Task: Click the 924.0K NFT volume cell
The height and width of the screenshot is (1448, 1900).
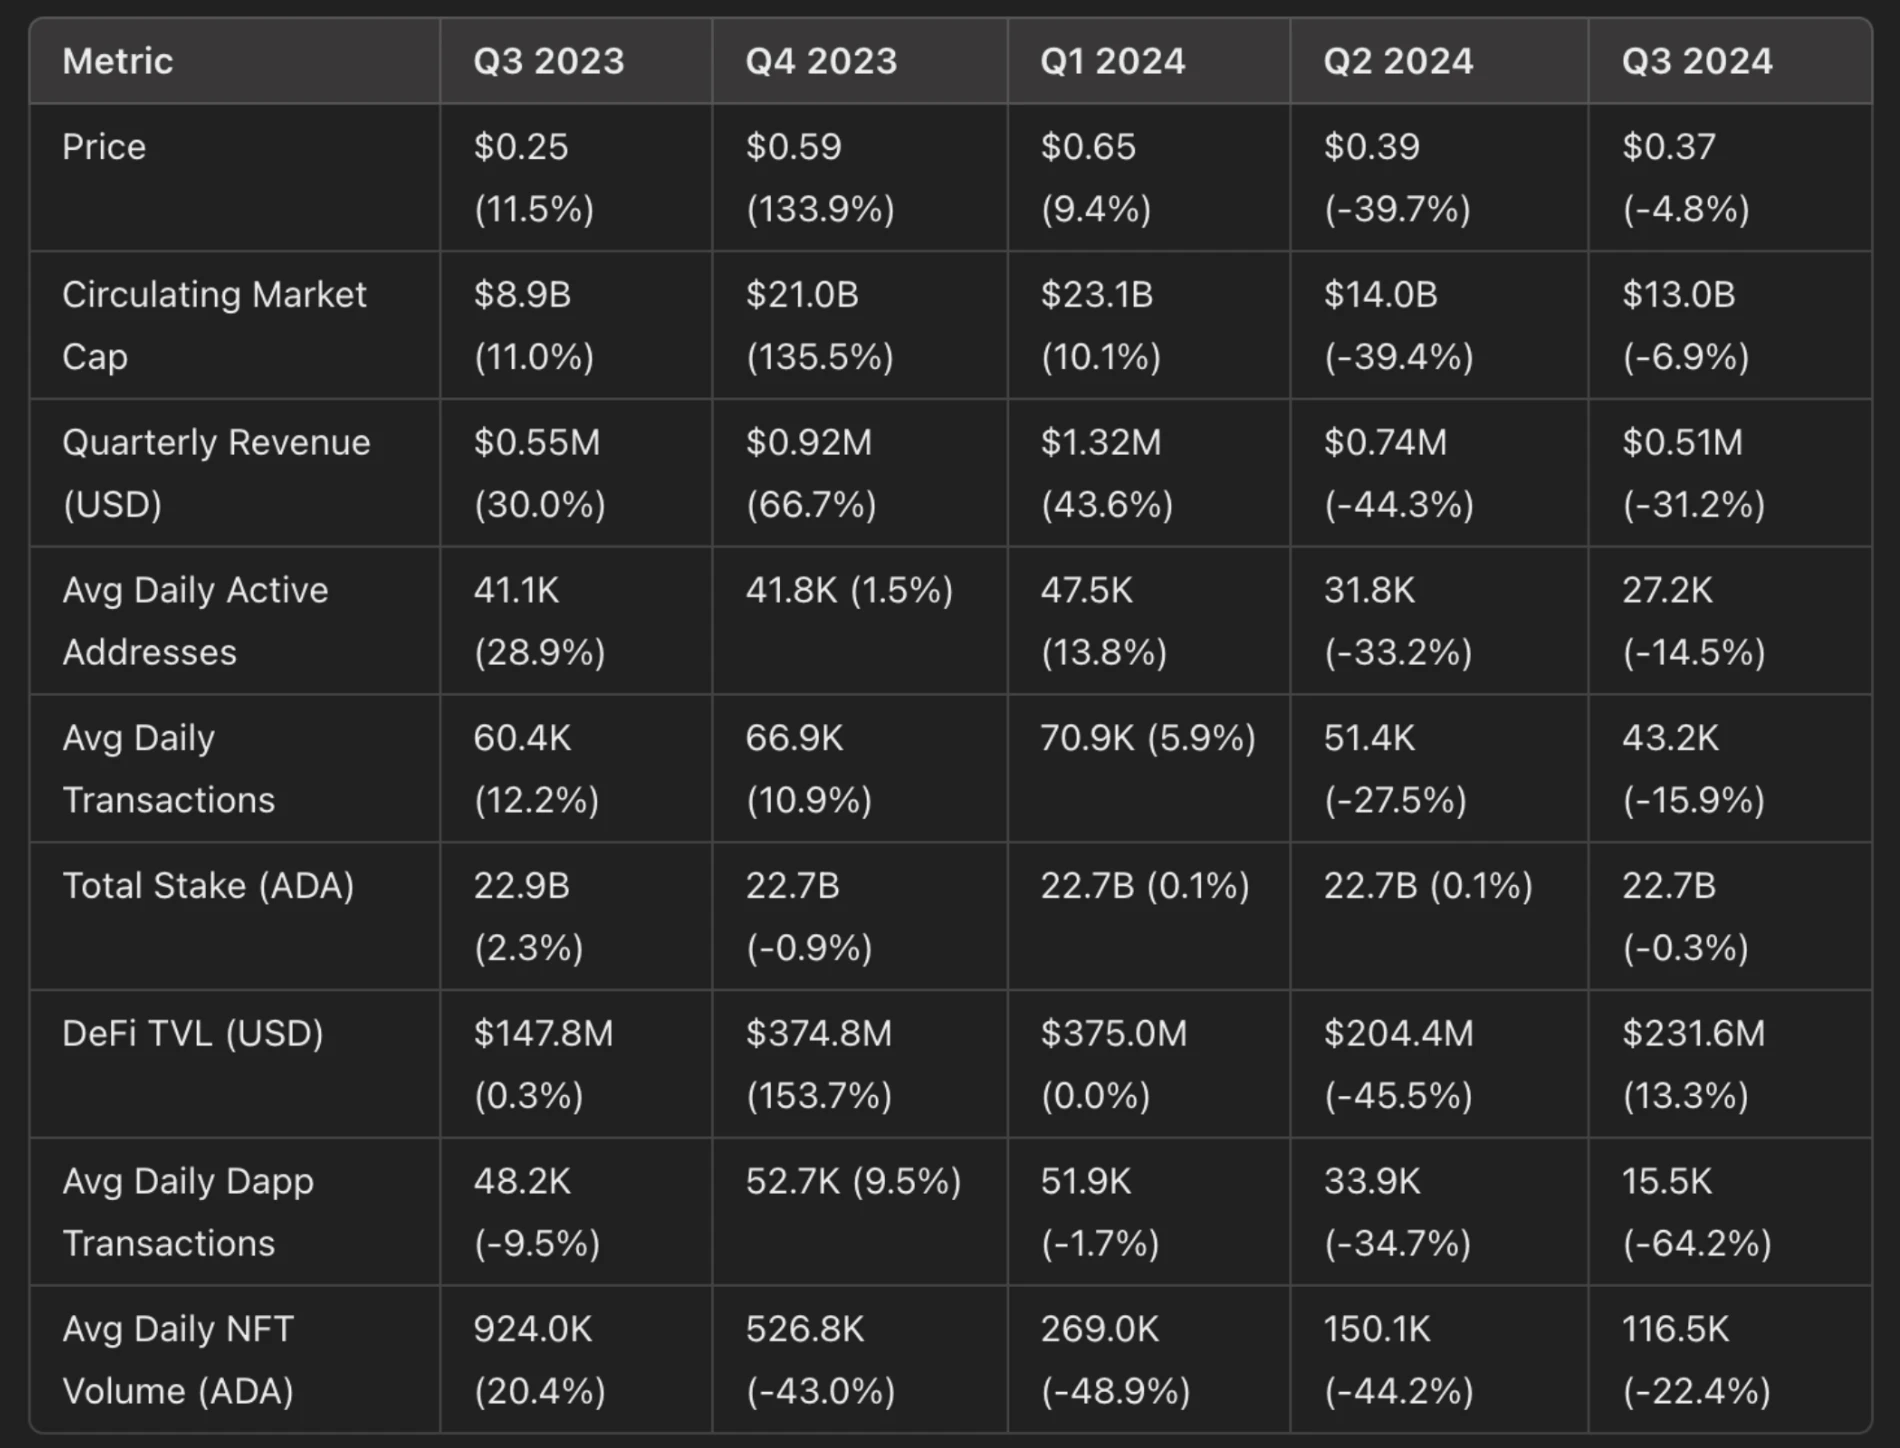Action: point(540,1359)
